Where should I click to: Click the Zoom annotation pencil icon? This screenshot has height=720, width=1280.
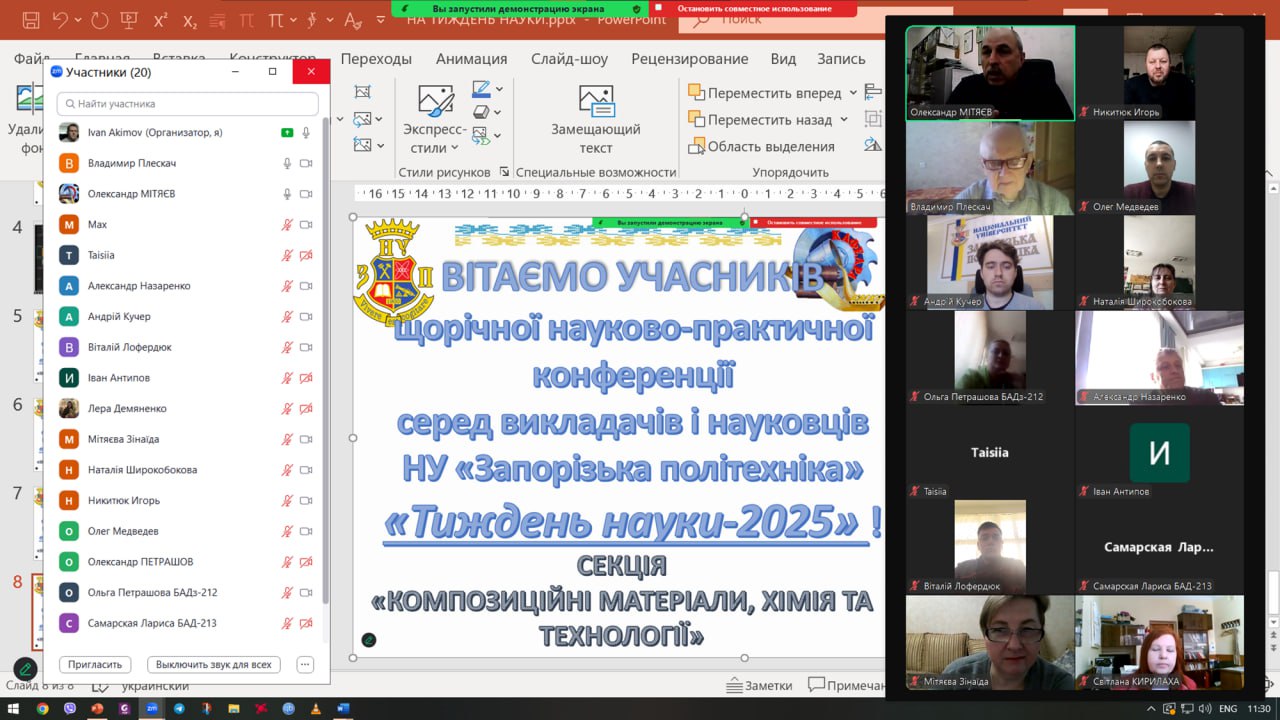[25, 669]
